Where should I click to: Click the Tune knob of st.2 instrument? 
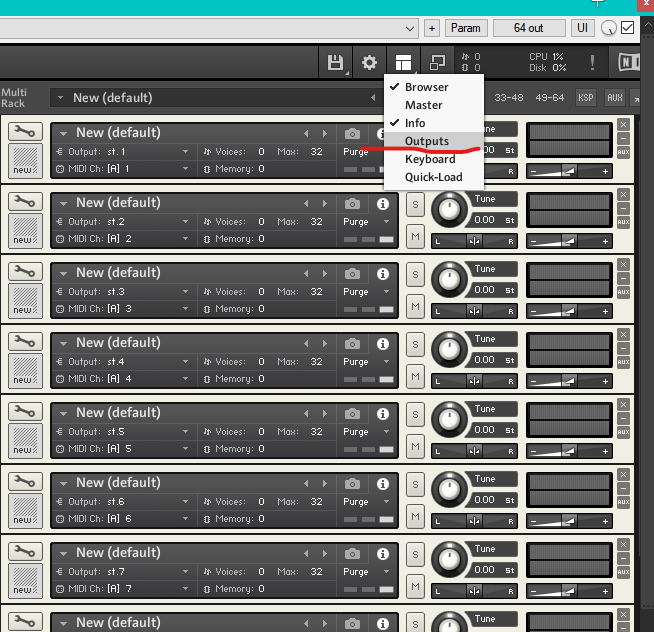[x=449, y=209]
